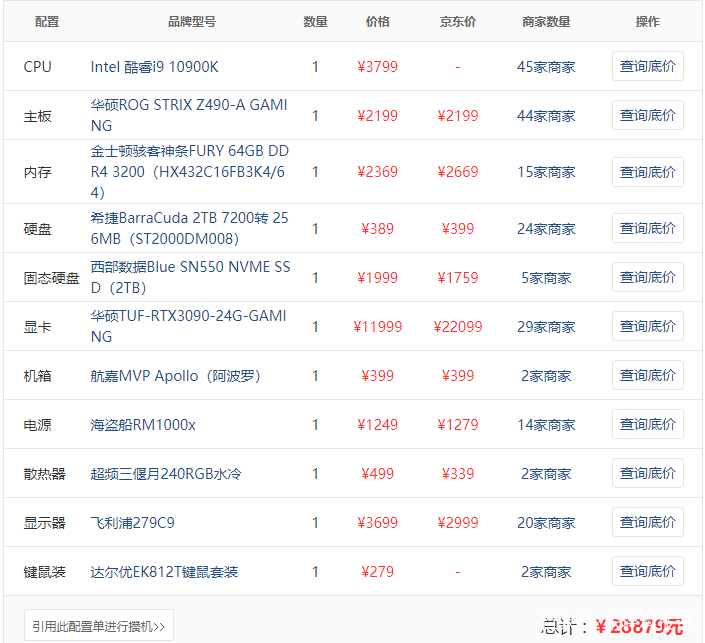Screen dimensions: 705x643
Task: Click the 价格 column header
Action: [377, 22]
